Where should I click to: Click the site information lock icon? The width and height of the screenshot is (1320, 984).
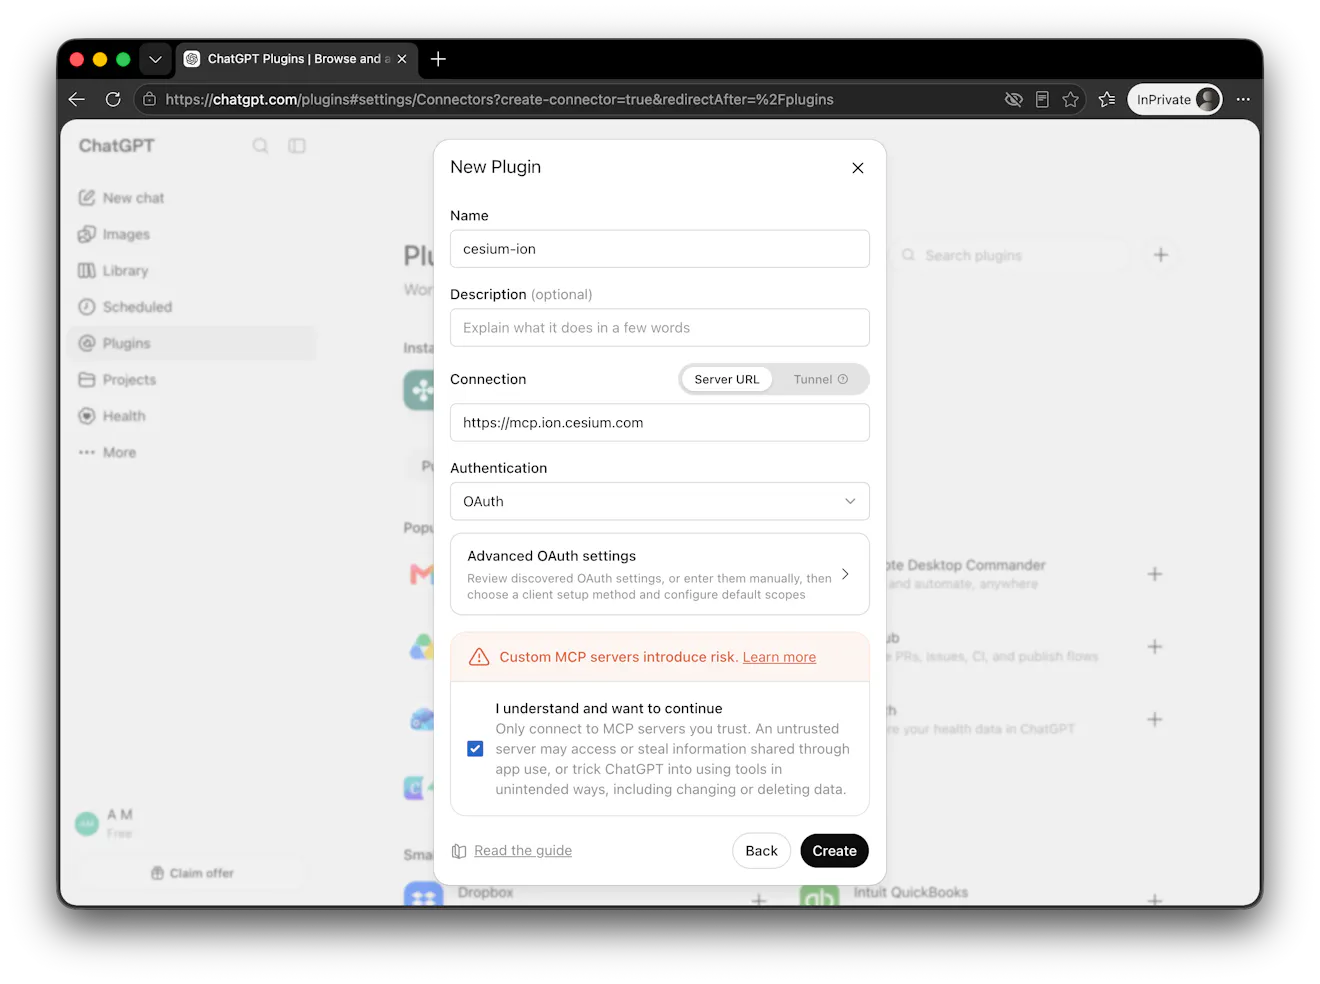149,99
